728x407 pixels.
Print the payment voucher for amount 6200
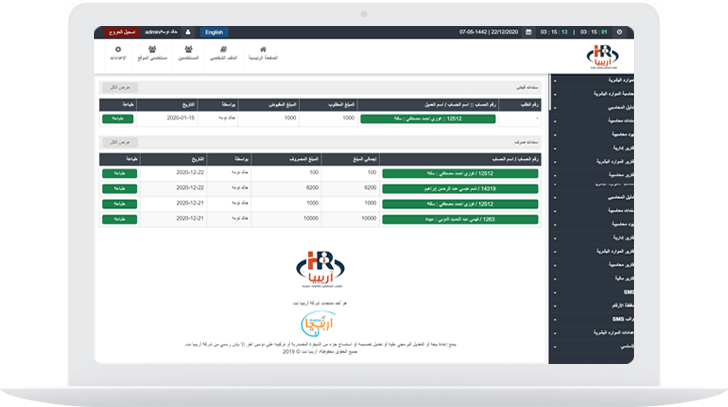(x=118, y=188)
